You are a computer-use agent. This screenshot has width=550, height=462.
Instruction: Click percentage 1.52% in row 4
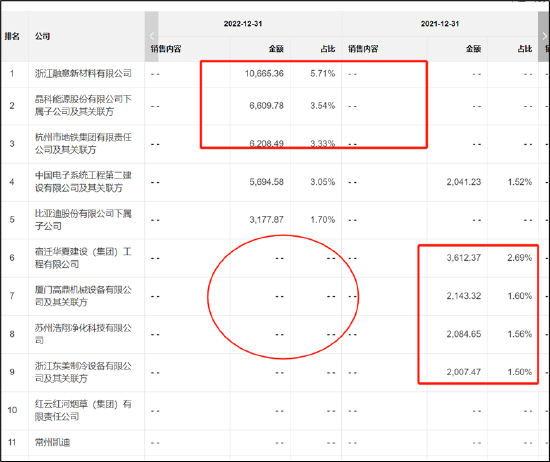520,182
